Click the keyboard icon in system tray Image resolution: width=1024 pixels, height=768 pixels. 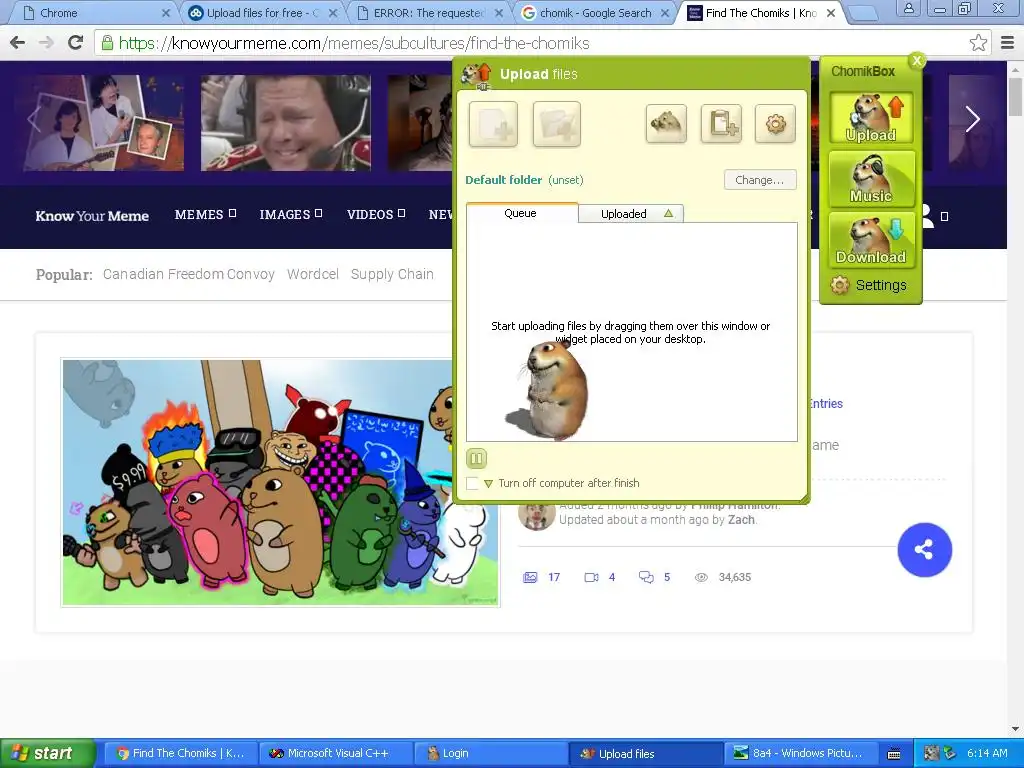[x=894, y=754]
